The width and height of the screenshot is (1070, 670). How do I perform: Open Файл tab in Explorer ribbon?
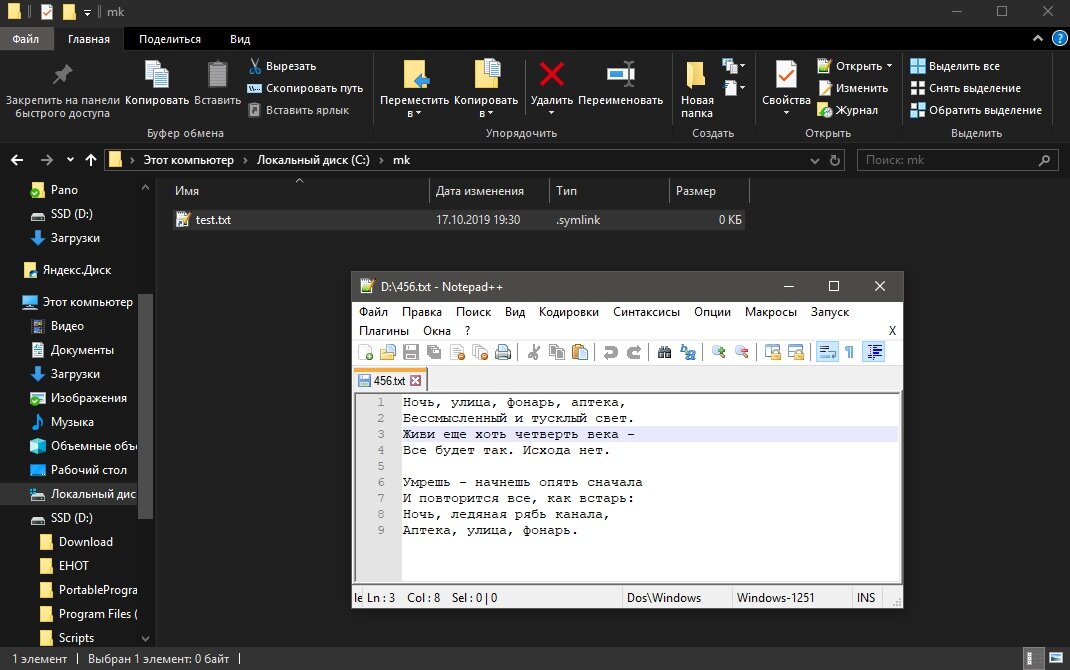(25, 39)
